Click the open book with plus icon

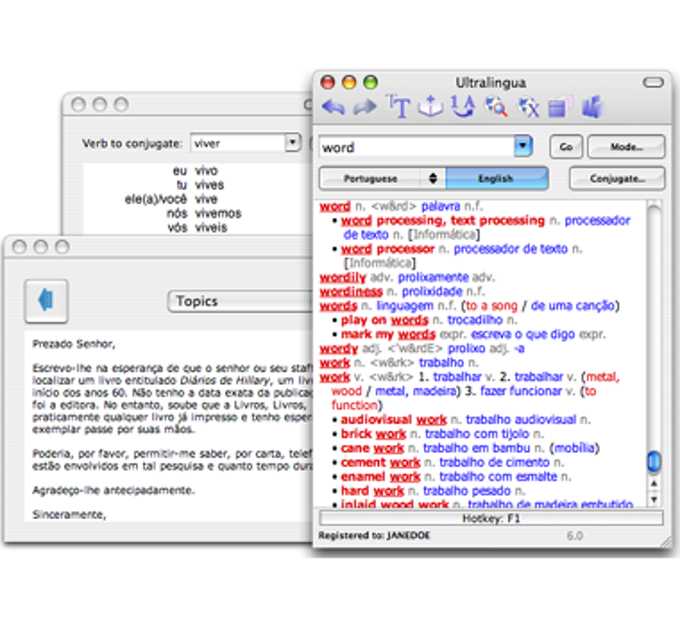[x=430, y=106]
